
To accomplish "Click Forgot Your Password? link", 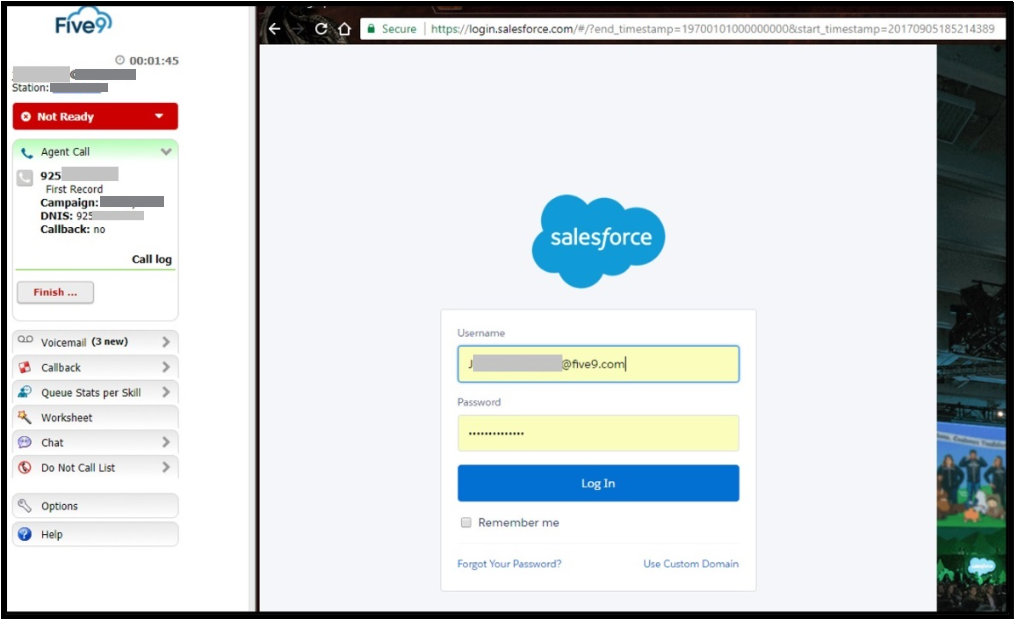I will (x=509, y=564).
